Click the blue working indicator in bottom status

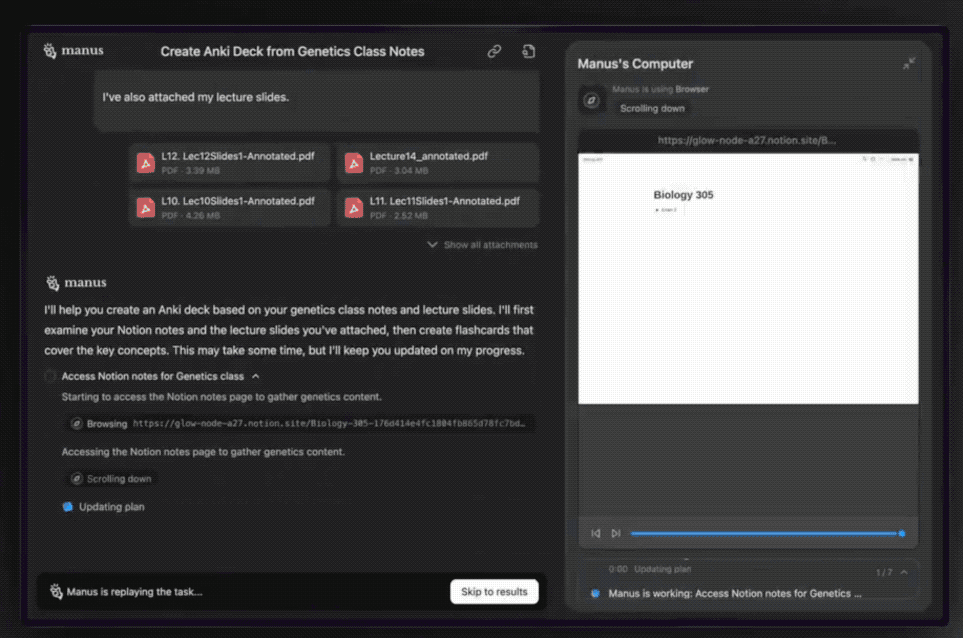tap(595, 593)
